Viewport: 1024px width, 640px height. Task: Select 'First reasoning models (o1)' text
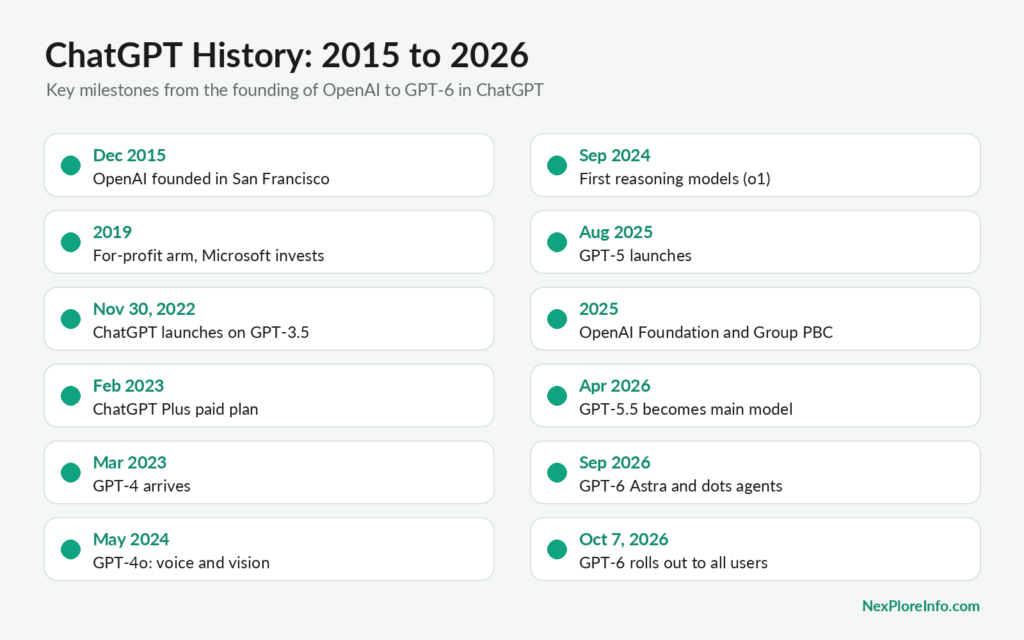(675, 179)
